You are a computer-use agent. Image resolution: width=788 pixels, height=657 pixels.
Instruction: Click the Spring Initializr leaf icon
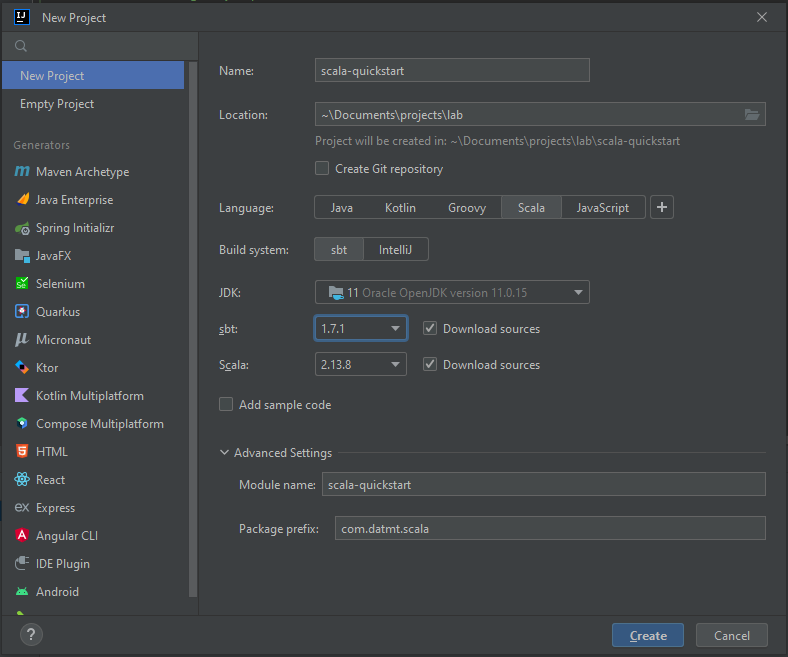[x=22, y=228]
